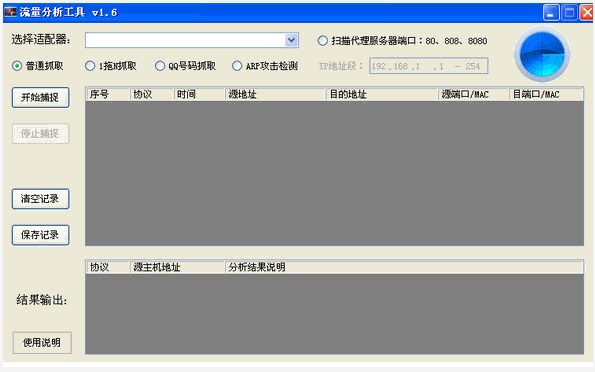Minimize the 流量分析工具 window

coord(551,13)
